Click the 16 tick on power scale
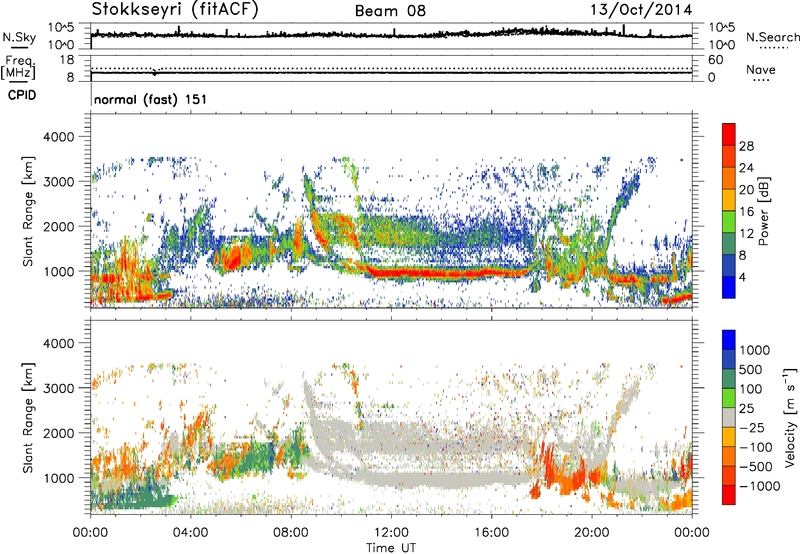The image size is (800, 554). (x=746, y=212)
